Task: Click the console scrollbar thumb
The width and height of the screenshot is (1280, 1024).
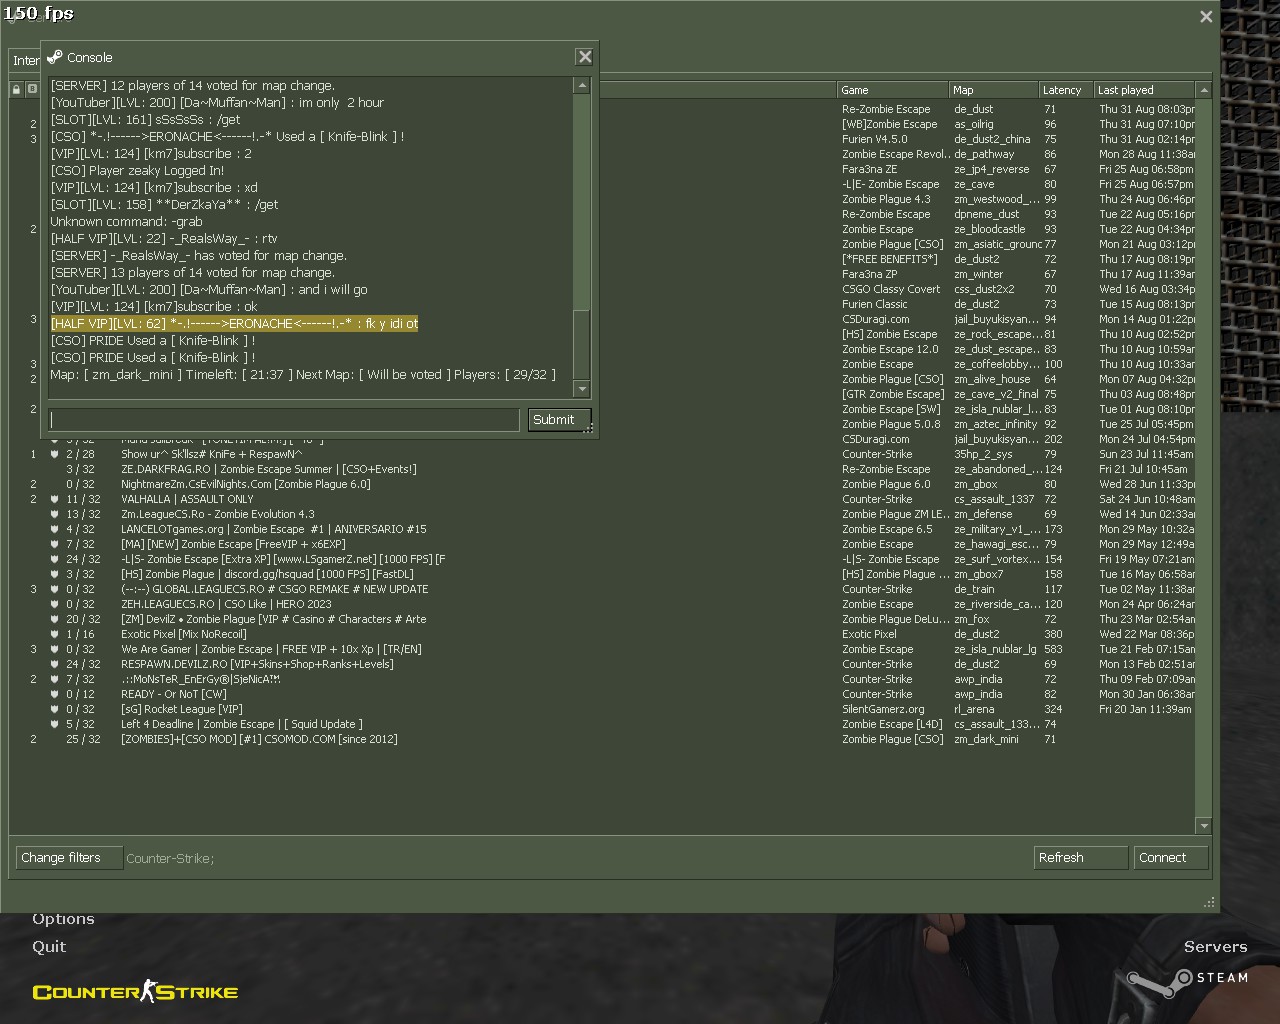Action: [581, 345]
